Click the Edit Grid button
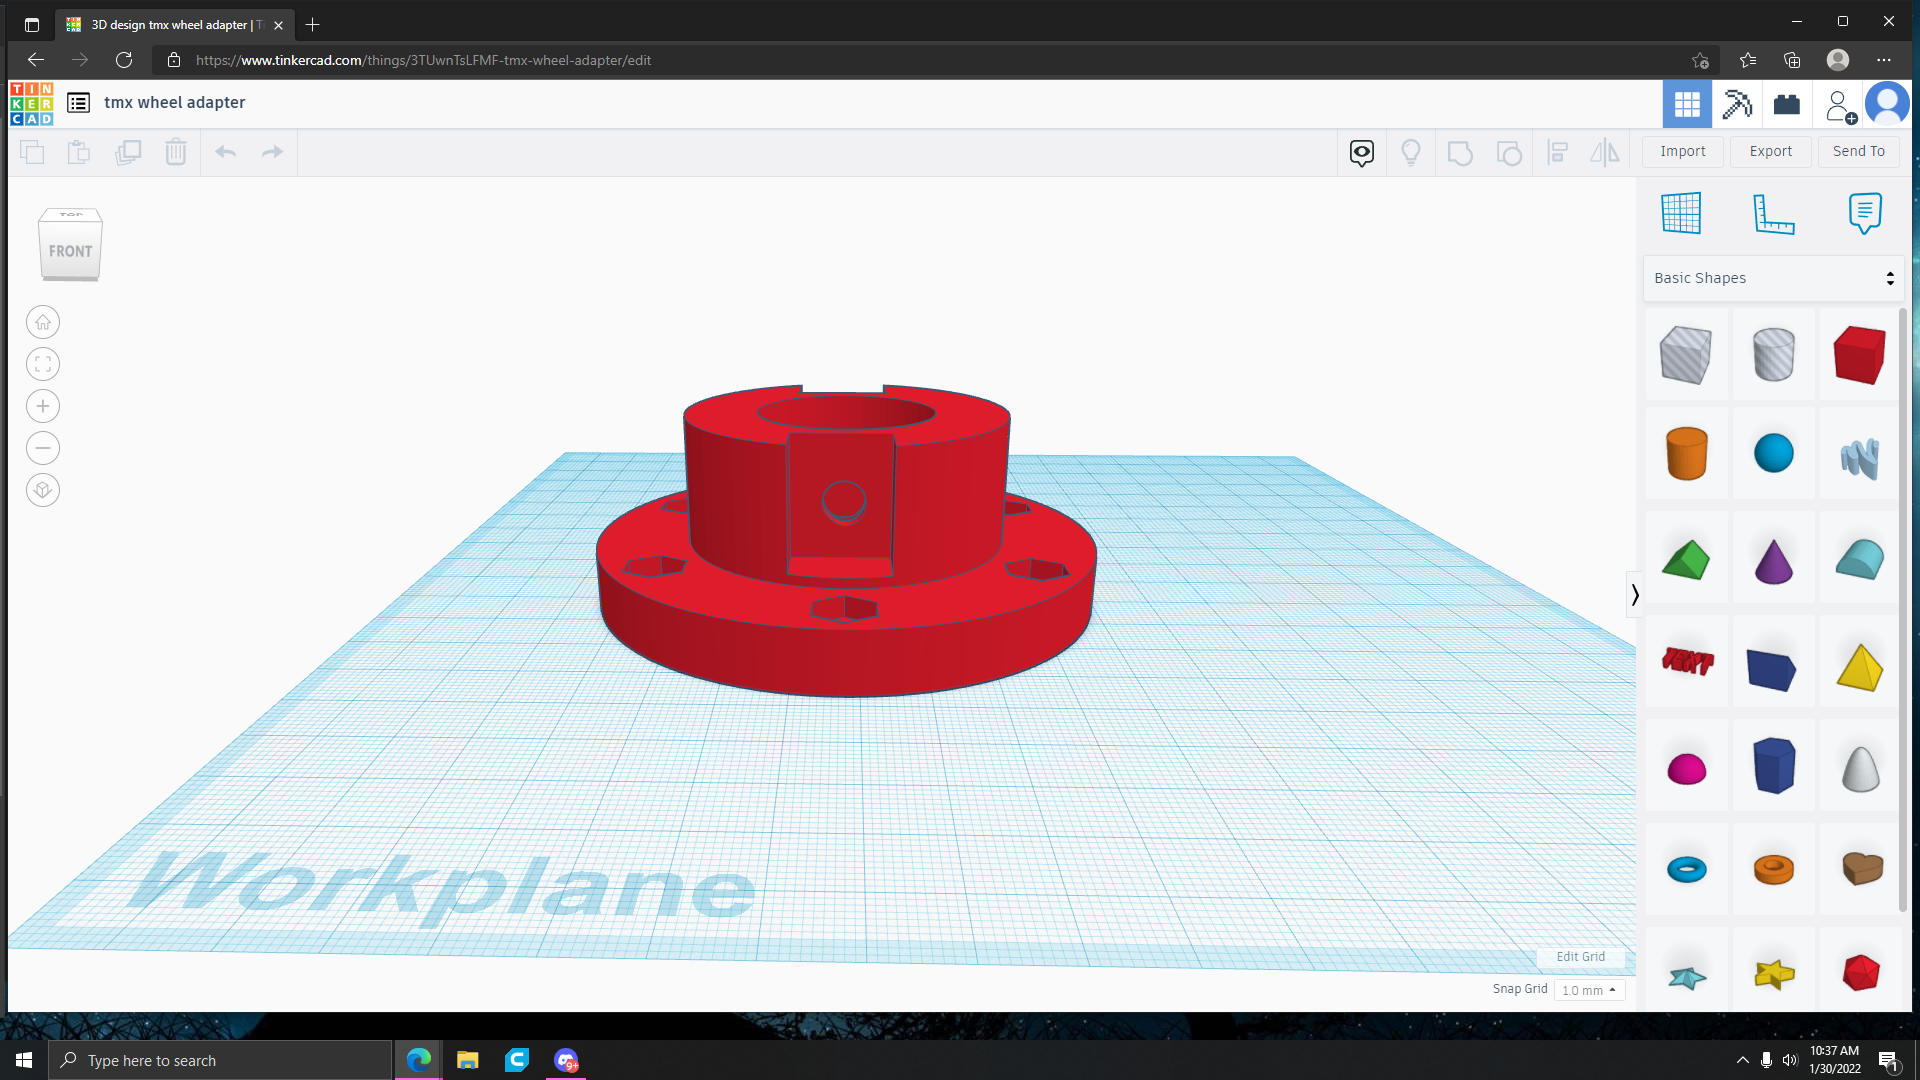The height and width of the screenshot is (1080, 1920). pyautogui.click(x=1580, y=956)
